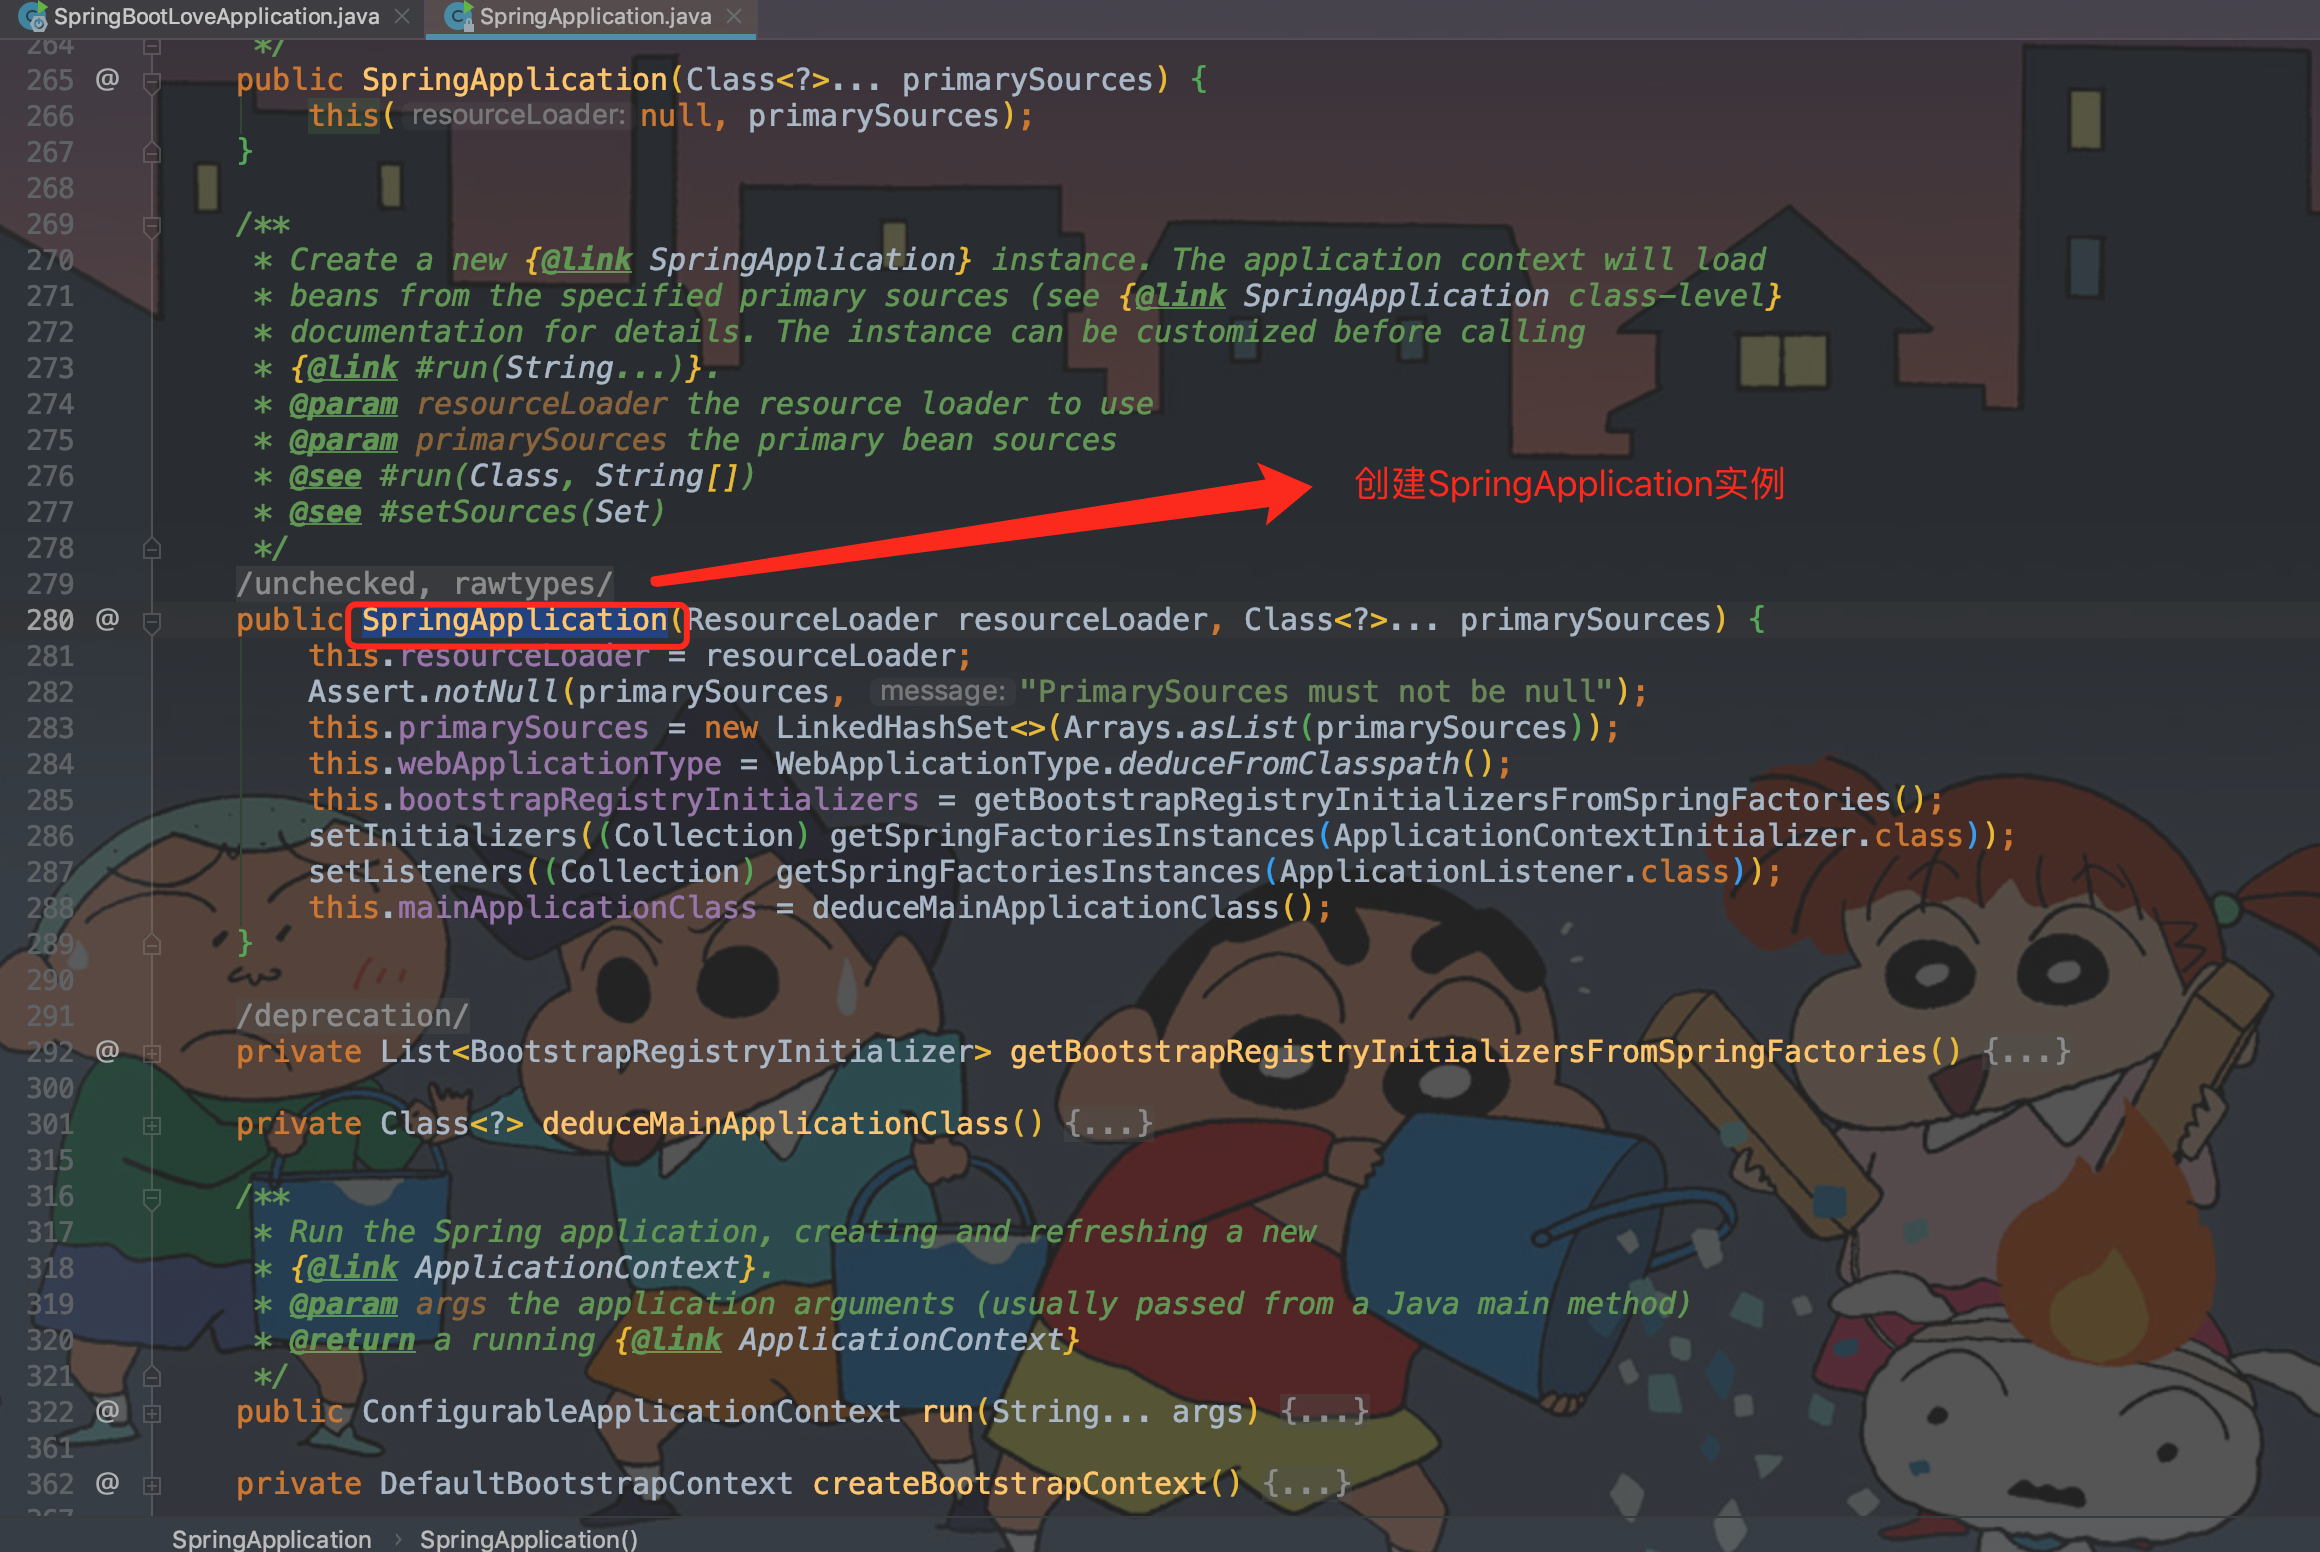Click the /unchecked, rawtypes/ folded annotation
The image size is (2320, 1552).
424,583
